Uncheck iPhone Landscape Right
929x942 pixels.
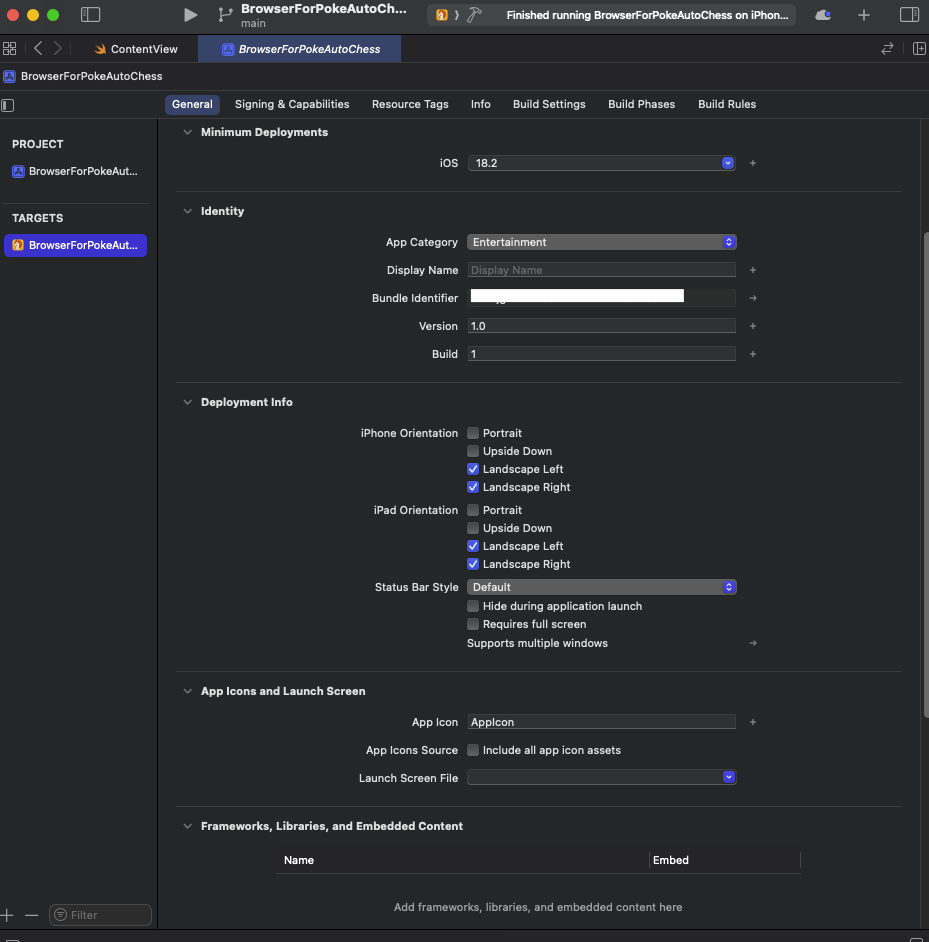point(473,487)
